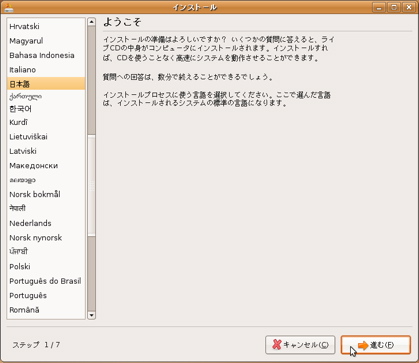419x363 pixels.
Task: Choose the plain Português entry
Action: pyautogui.click(x=46, y=295)
